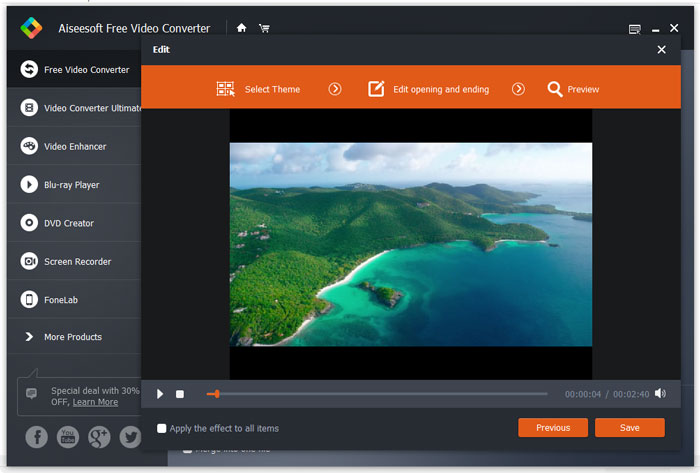Open the Video Enhancer palette icon
Viewport: 700px width, 473px height.
[x=29, y=146]
